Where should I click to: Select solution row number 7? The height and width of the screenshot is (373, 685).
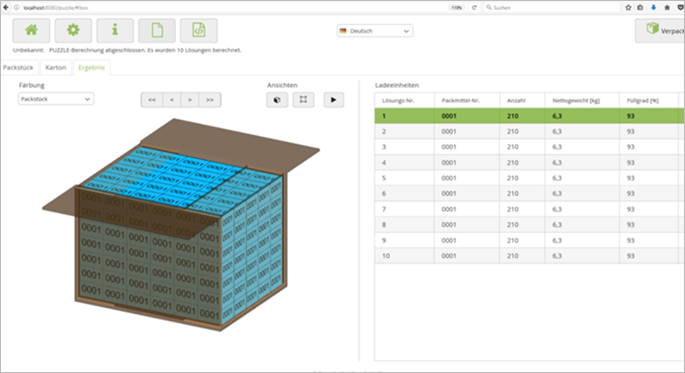click(529, 209)
